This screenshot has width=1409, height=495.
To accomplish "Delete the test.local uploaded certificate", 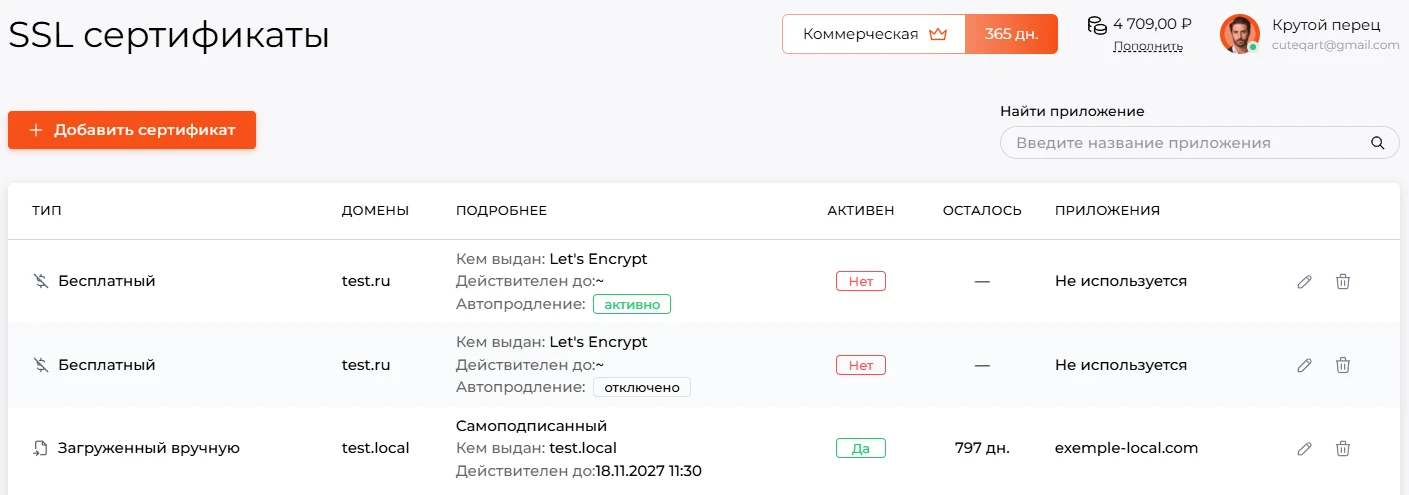I will pos(1343,449).
